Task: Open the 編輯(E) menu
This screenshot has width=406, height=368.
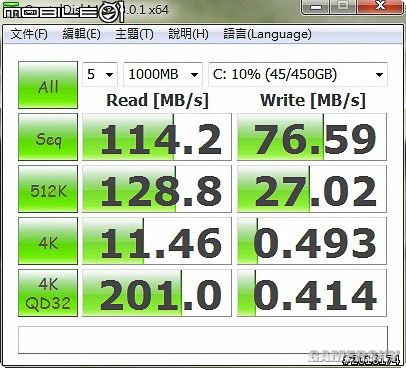Action: [82, 34]
